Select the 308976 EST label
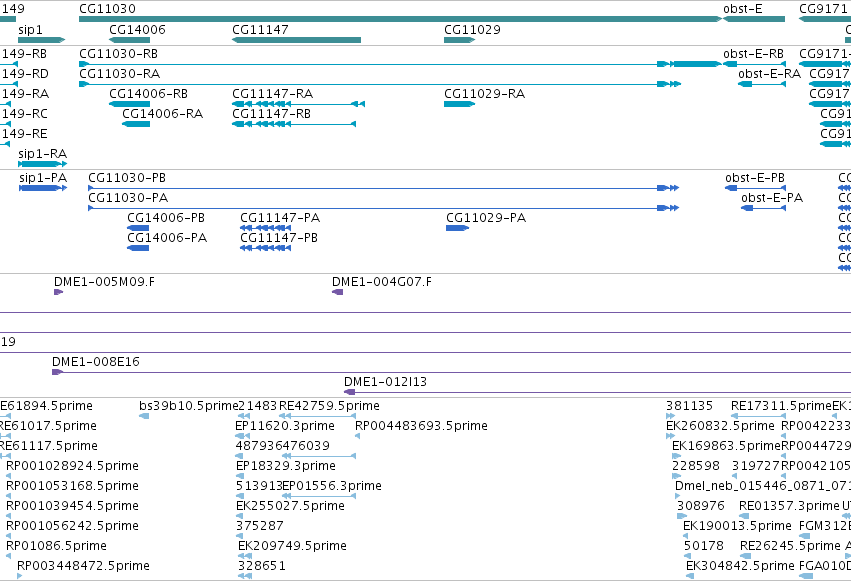 (701, 506)
